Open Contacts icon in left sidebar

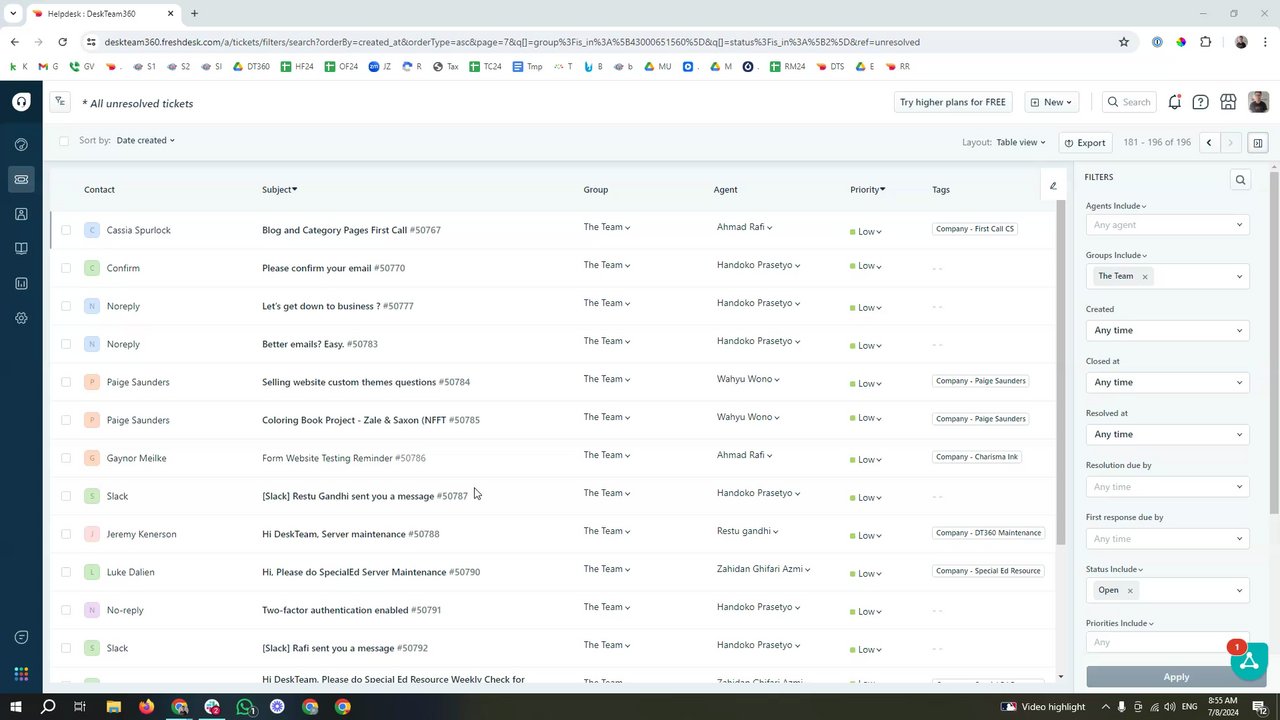click(21, 214)
